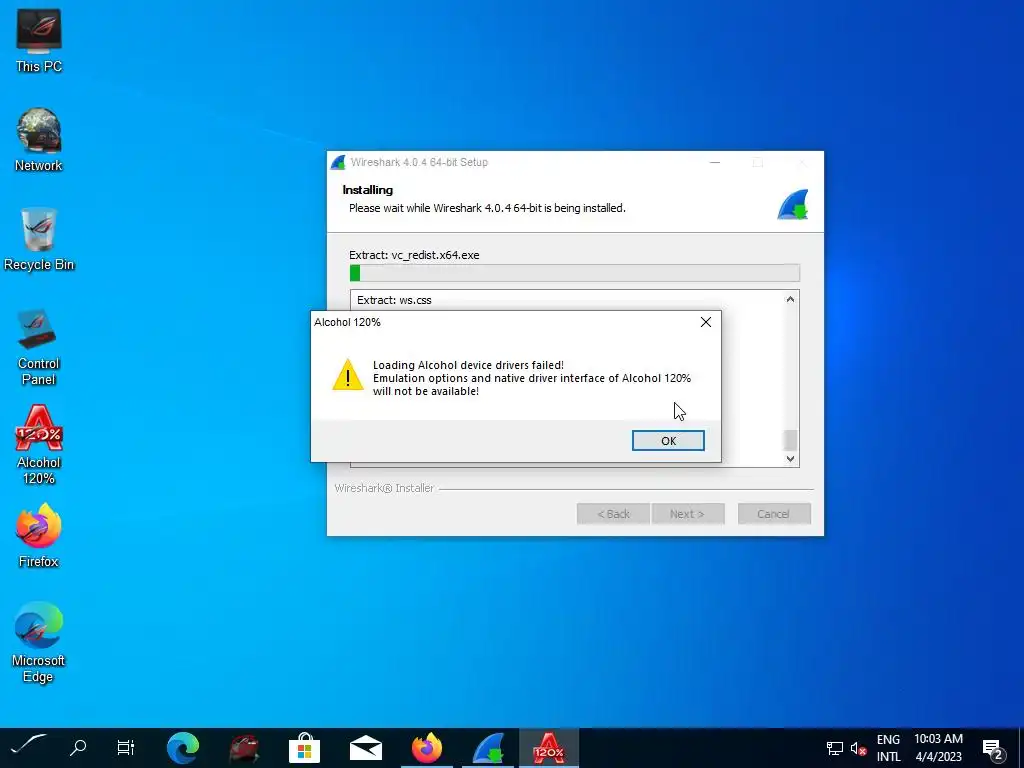Click scroll up arrow in install log
Viewport: 1024px width, 768px height.
[x=790, y=300]
